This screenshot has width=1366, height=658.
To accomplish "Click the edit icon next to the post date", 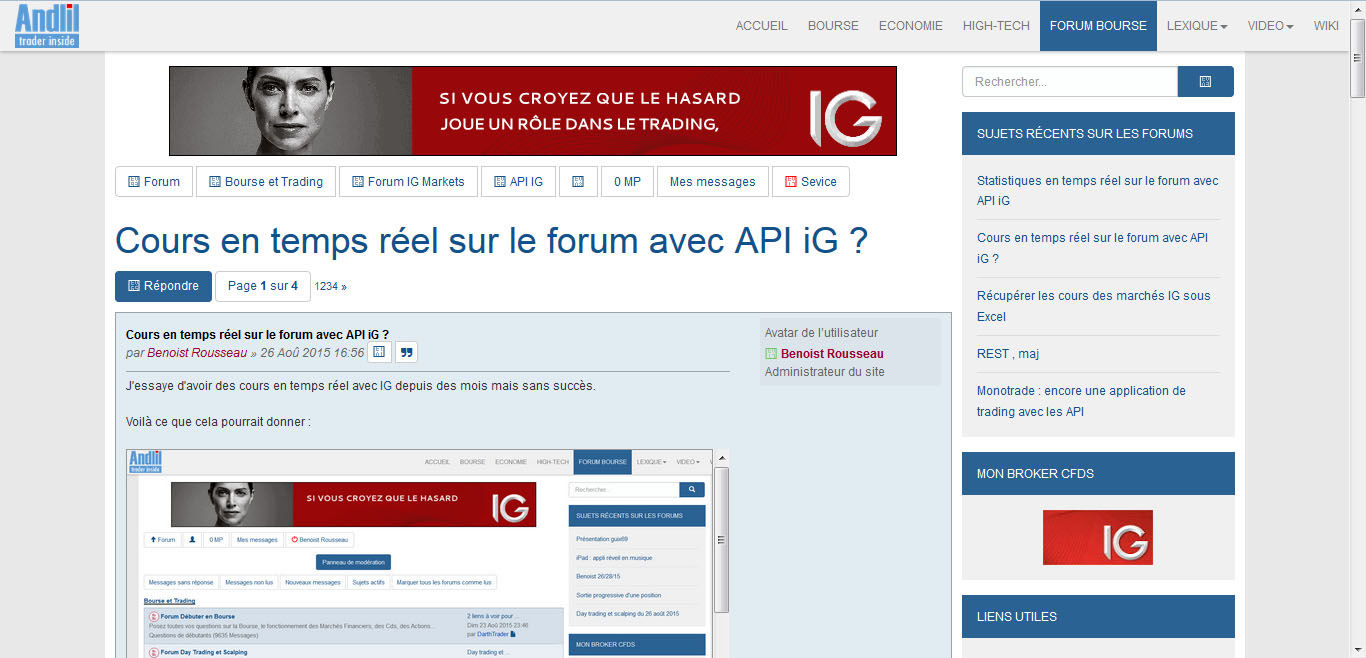I will click(x=379, y=352).
